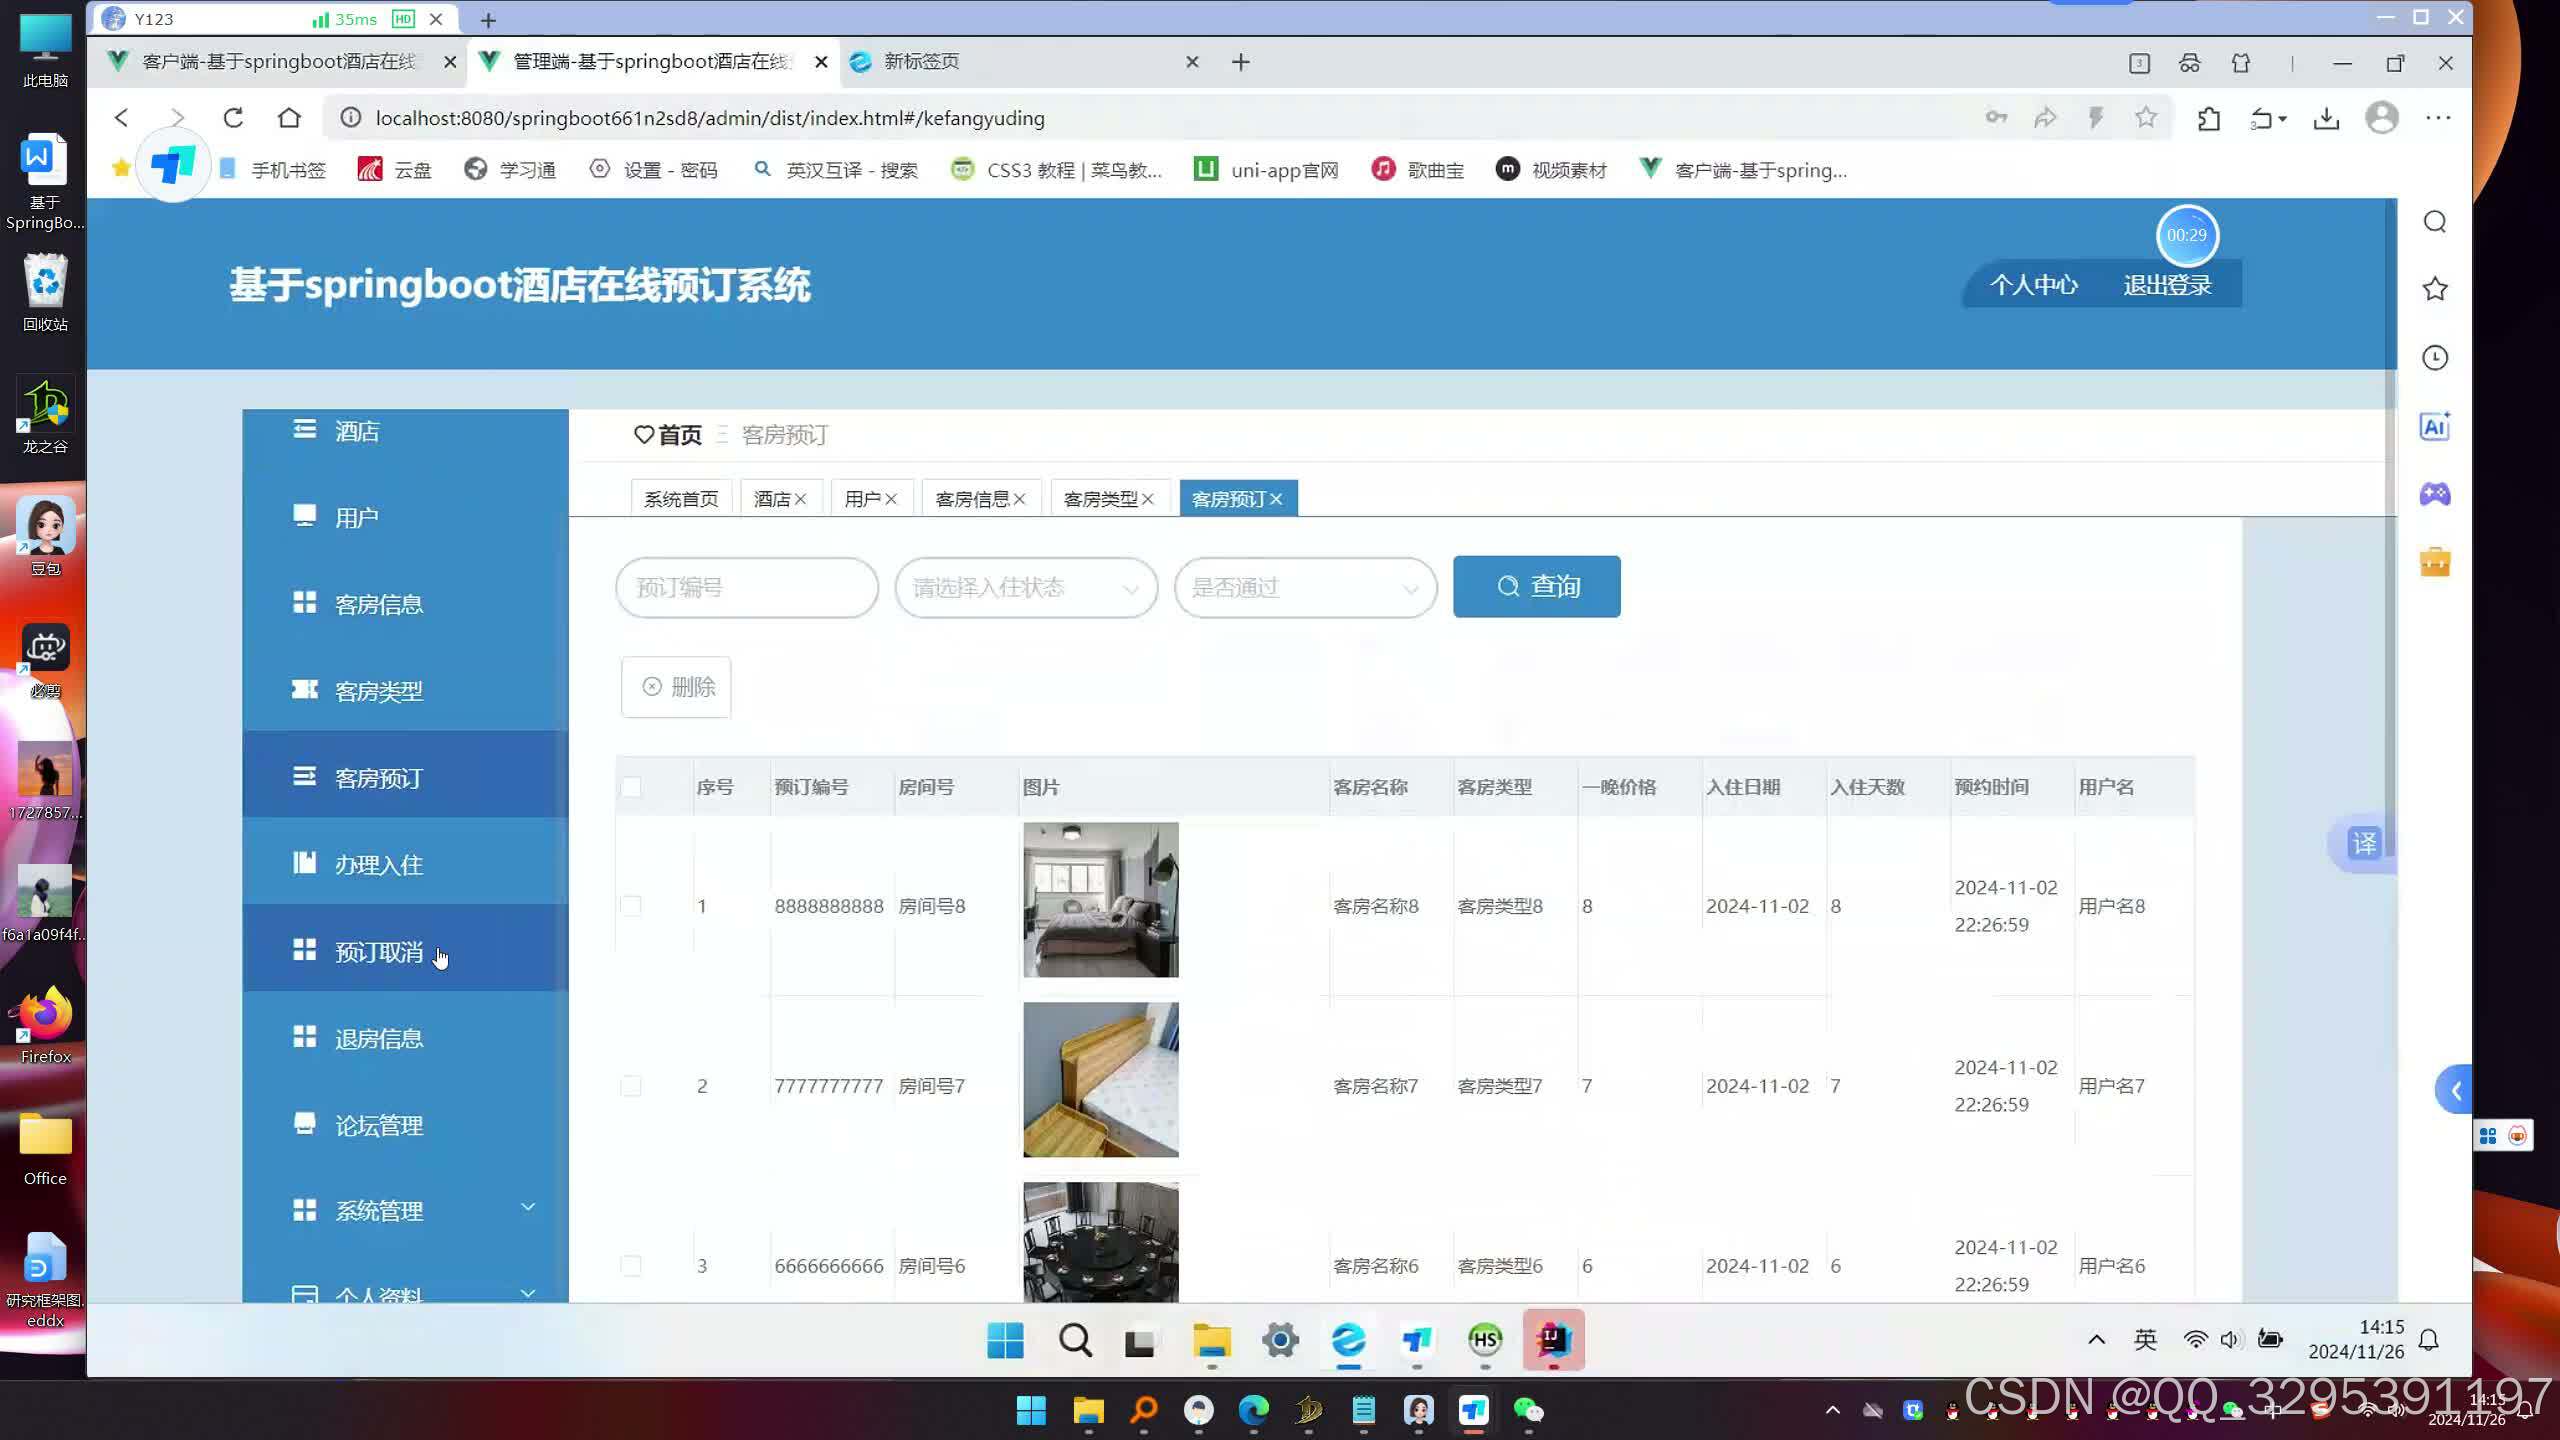Viewport: 2560px width, 1440px height.
Task: Toggle the select-all checkbox in table header
Action: click(631, 787)
